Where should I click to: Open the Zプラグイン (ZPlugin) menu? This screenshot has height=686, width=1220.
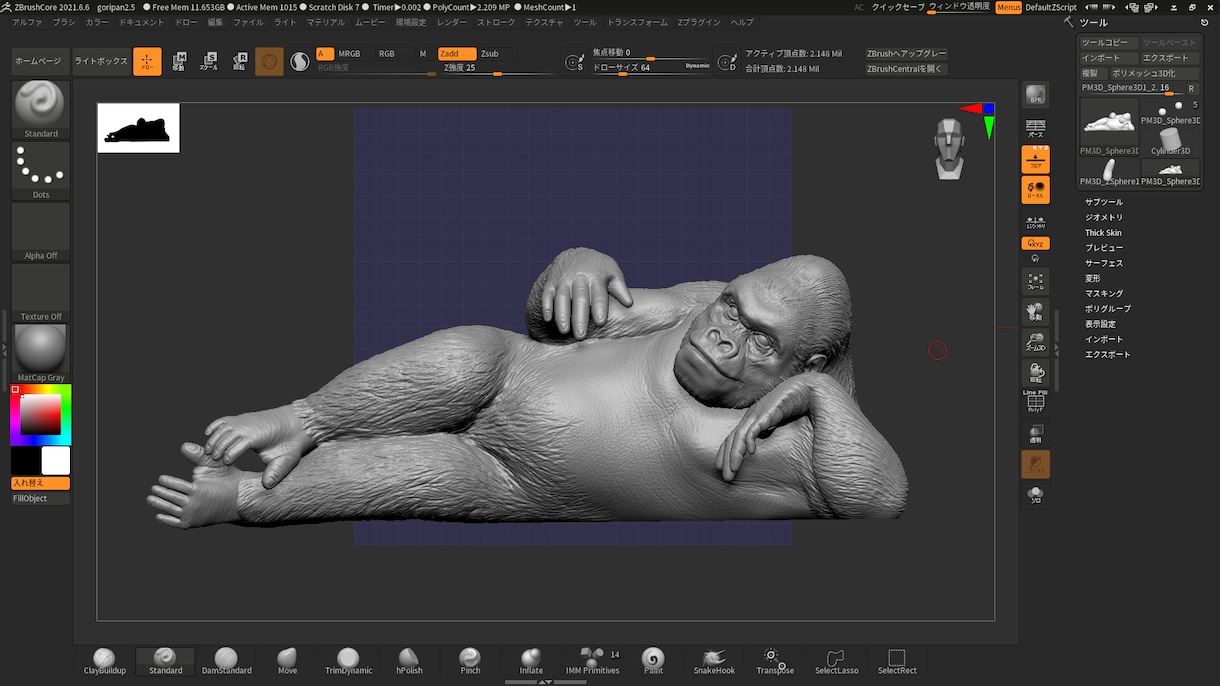tap(698, 22)
